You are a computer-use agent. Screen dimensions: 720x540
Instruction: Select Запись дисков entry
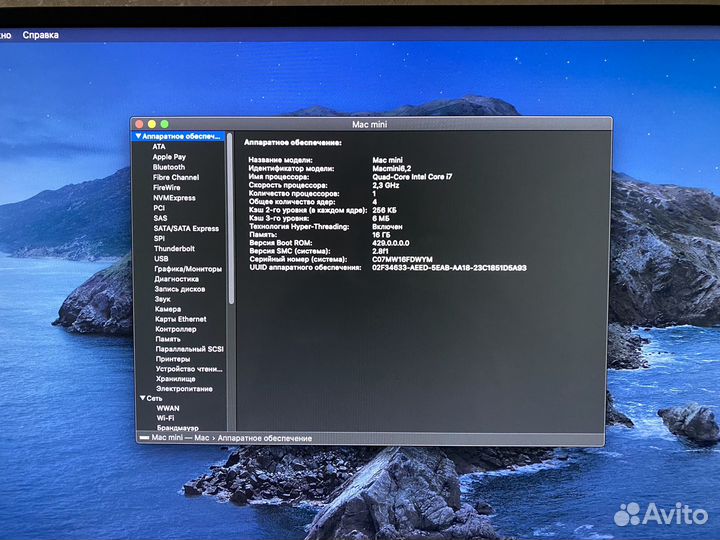tap(180, 289)
